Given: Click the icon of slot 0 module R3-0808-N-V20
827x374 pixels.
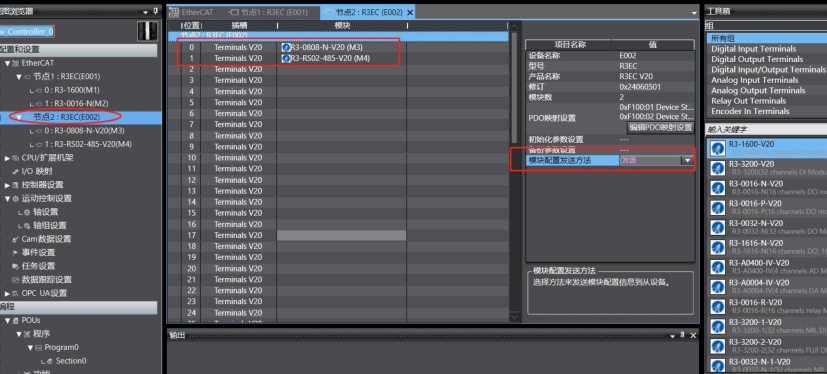Looking at the screenshot, I should pos(286,47).
